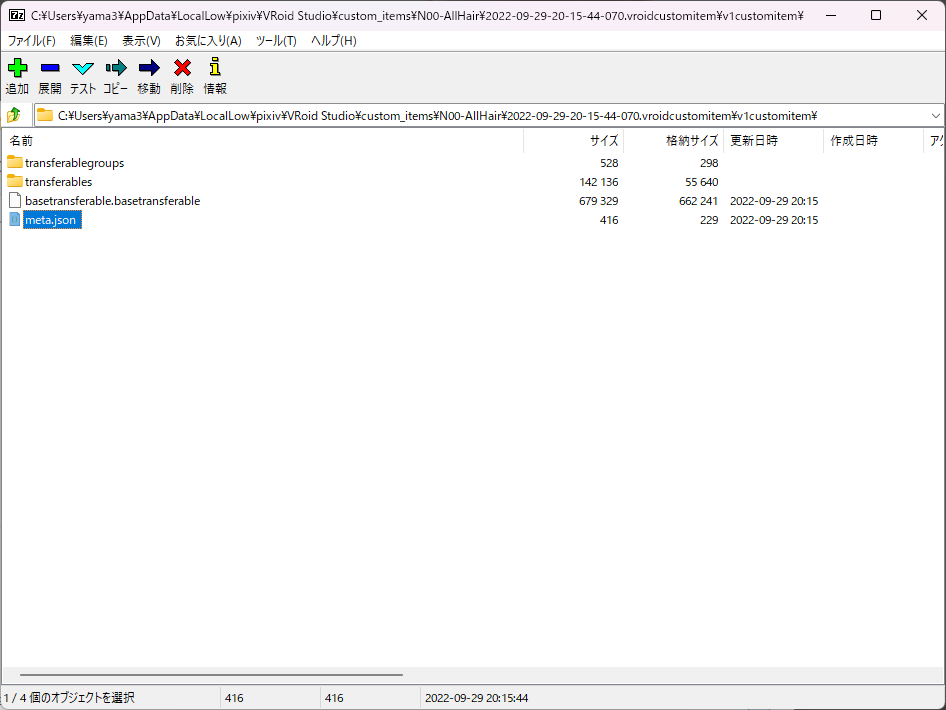Click the packed size value 662 241
946x710 pixels.
click(x=698, y=201)
